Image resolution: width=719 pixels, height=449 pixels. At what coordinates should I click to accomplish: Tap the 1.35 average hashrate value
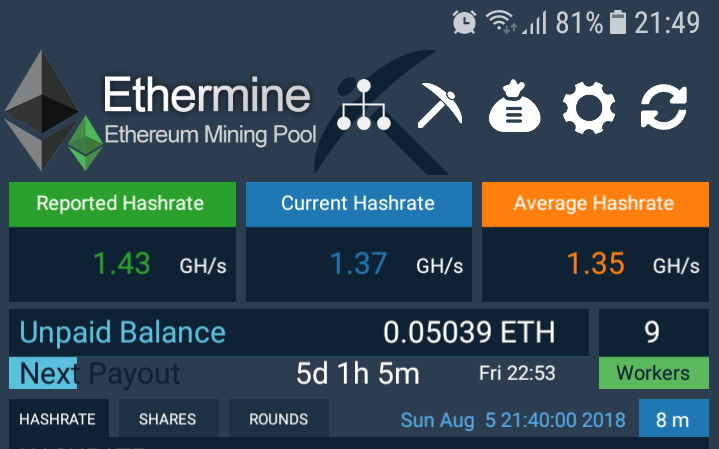(595, 264)
